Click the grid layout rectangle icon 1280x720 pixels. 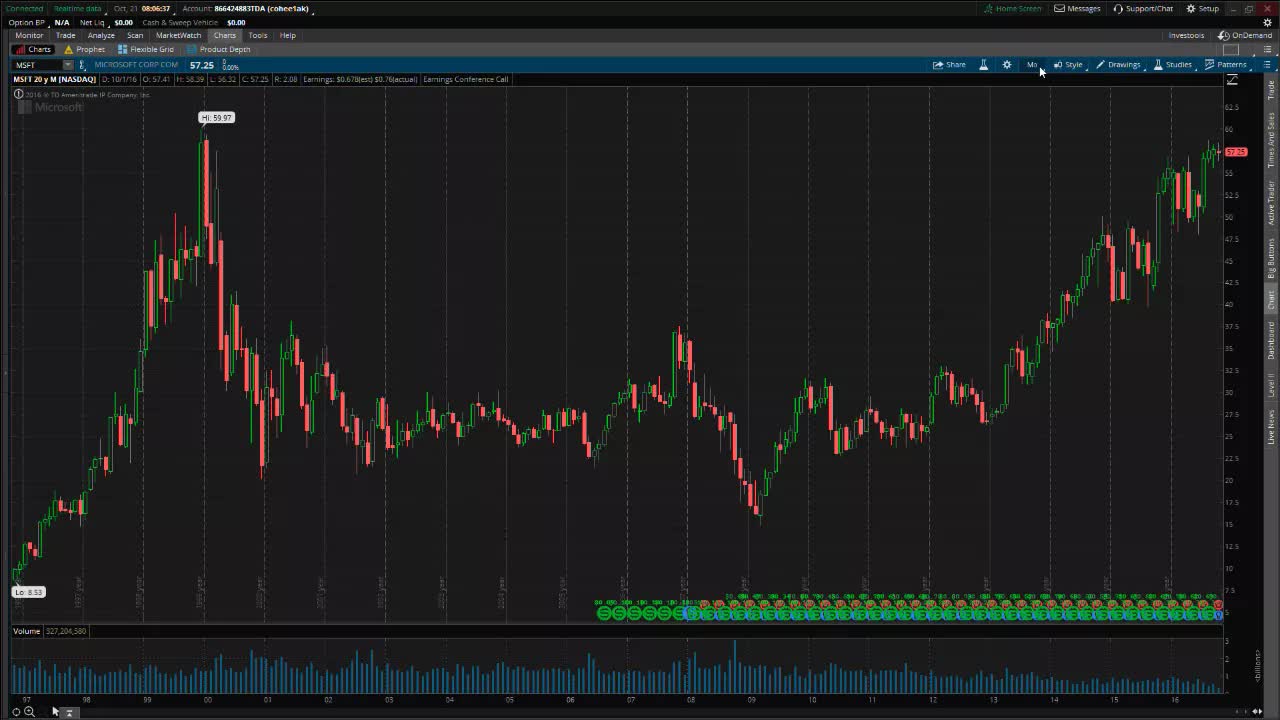(x=1231, y=50)
